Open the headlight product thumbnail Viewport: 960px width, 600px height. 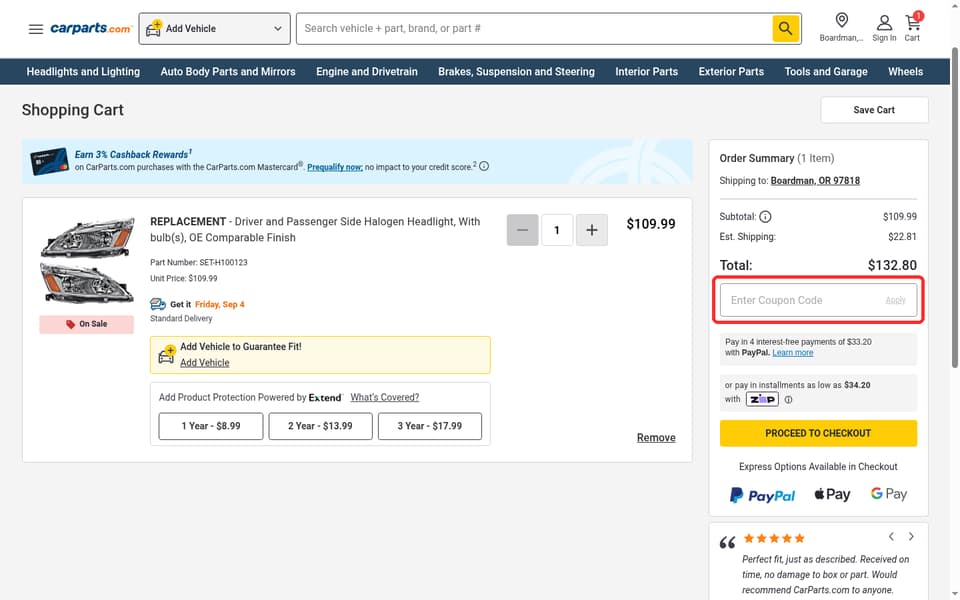87,260
